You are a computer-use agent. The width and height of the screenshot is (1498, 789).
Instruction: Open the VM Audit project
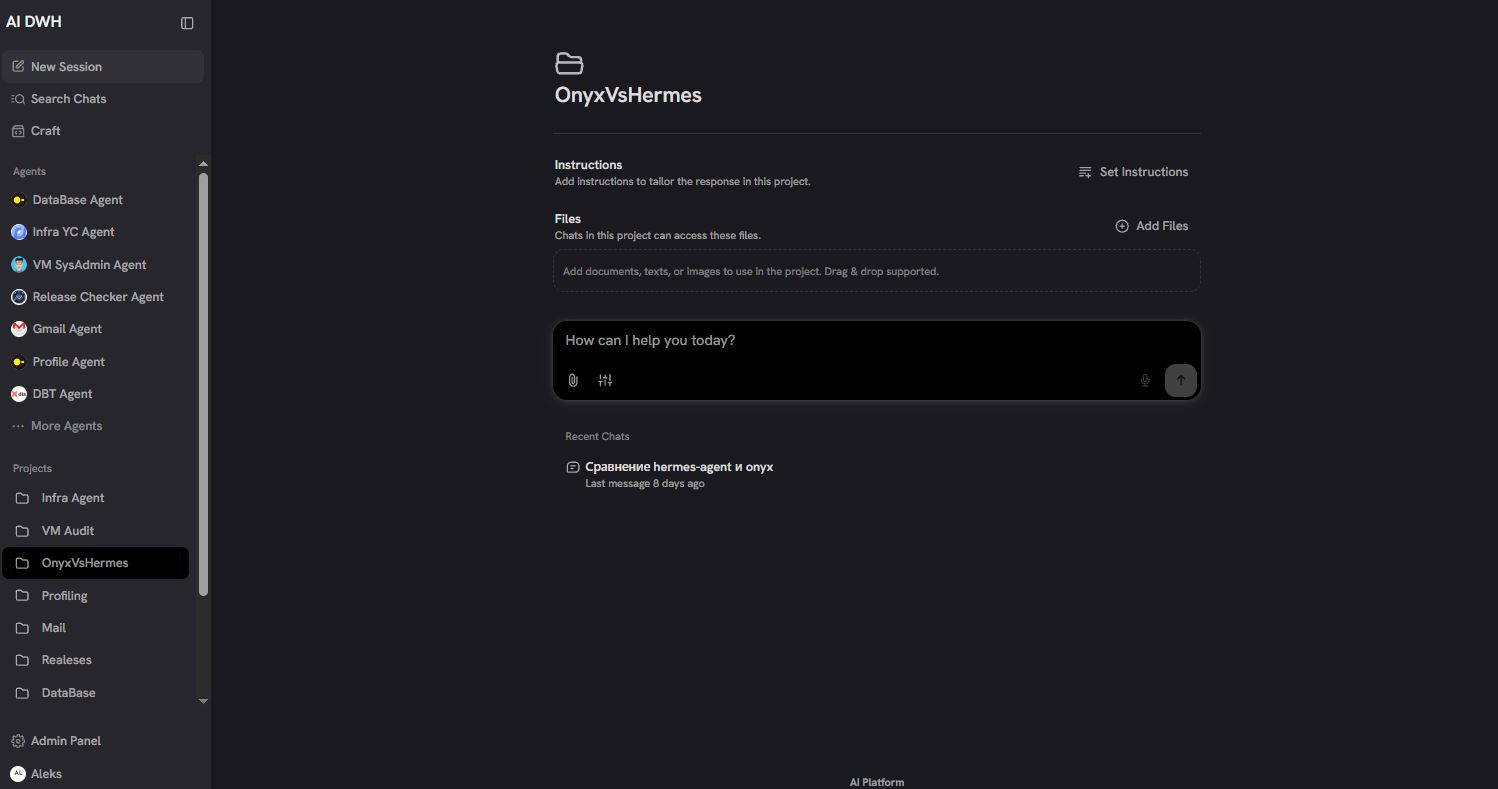pyautogui.click(x=96, y=531)
